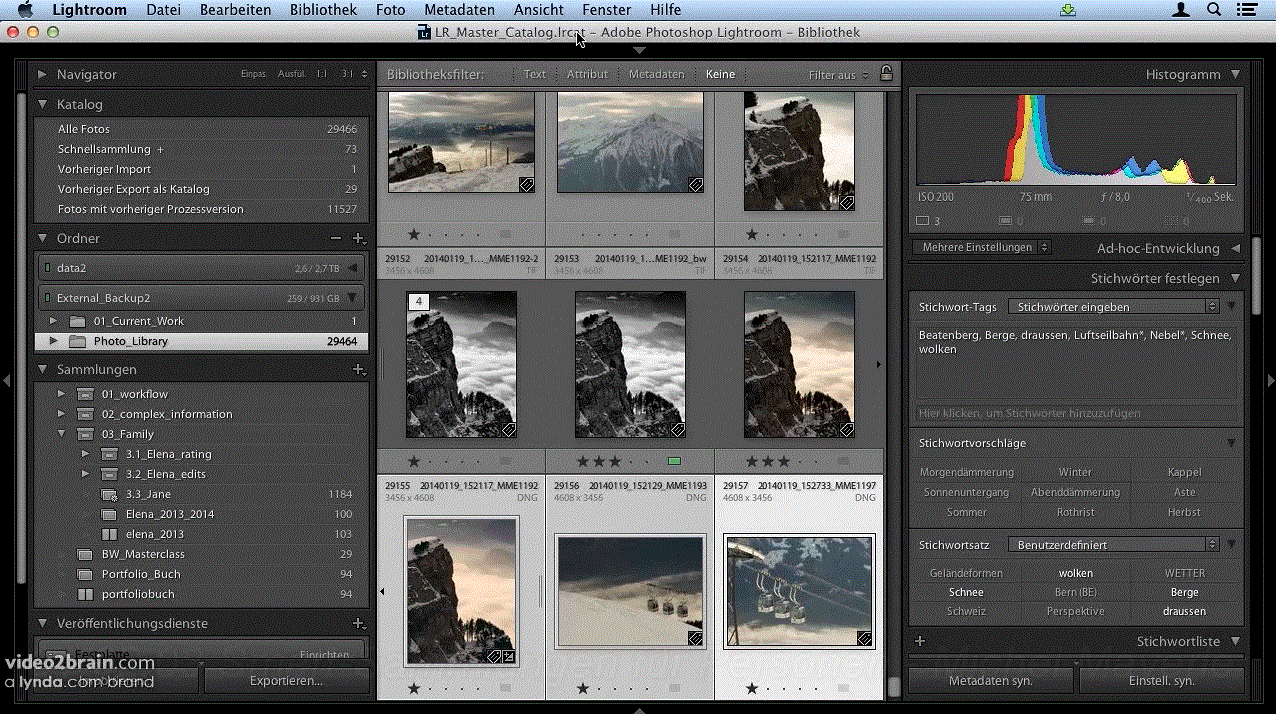Select Metadaten library filter
1276x714 pixels.
click(x=657, y=74)
